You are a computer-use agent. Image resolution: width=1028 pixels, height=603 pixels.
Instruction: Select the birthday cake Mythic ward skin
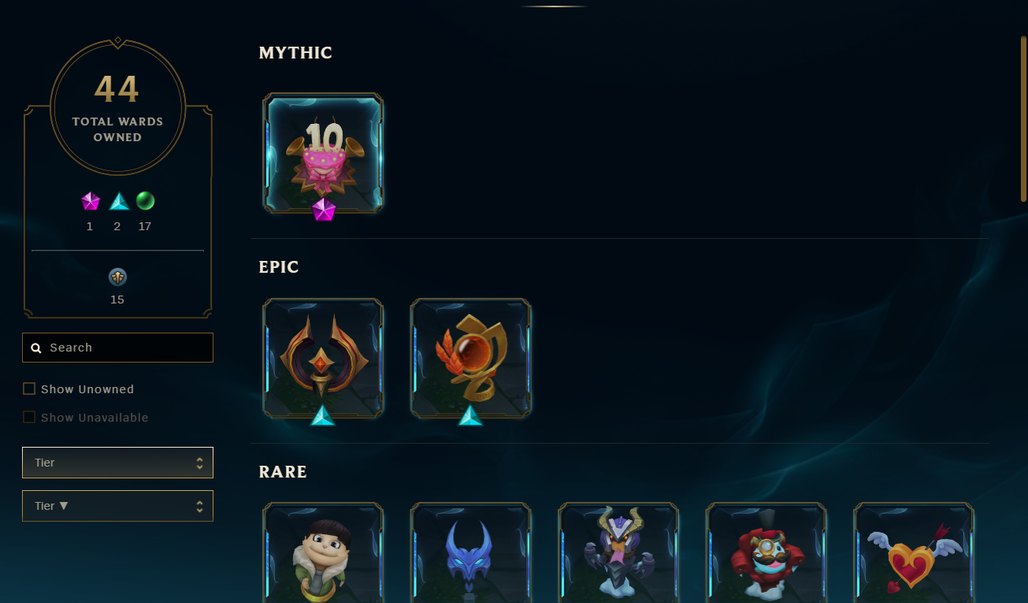(323, 153)
